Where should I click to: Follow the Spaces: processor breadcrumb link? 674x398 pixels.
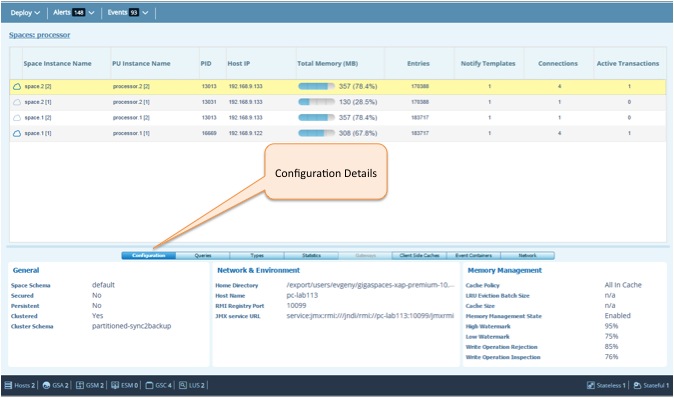40,35
